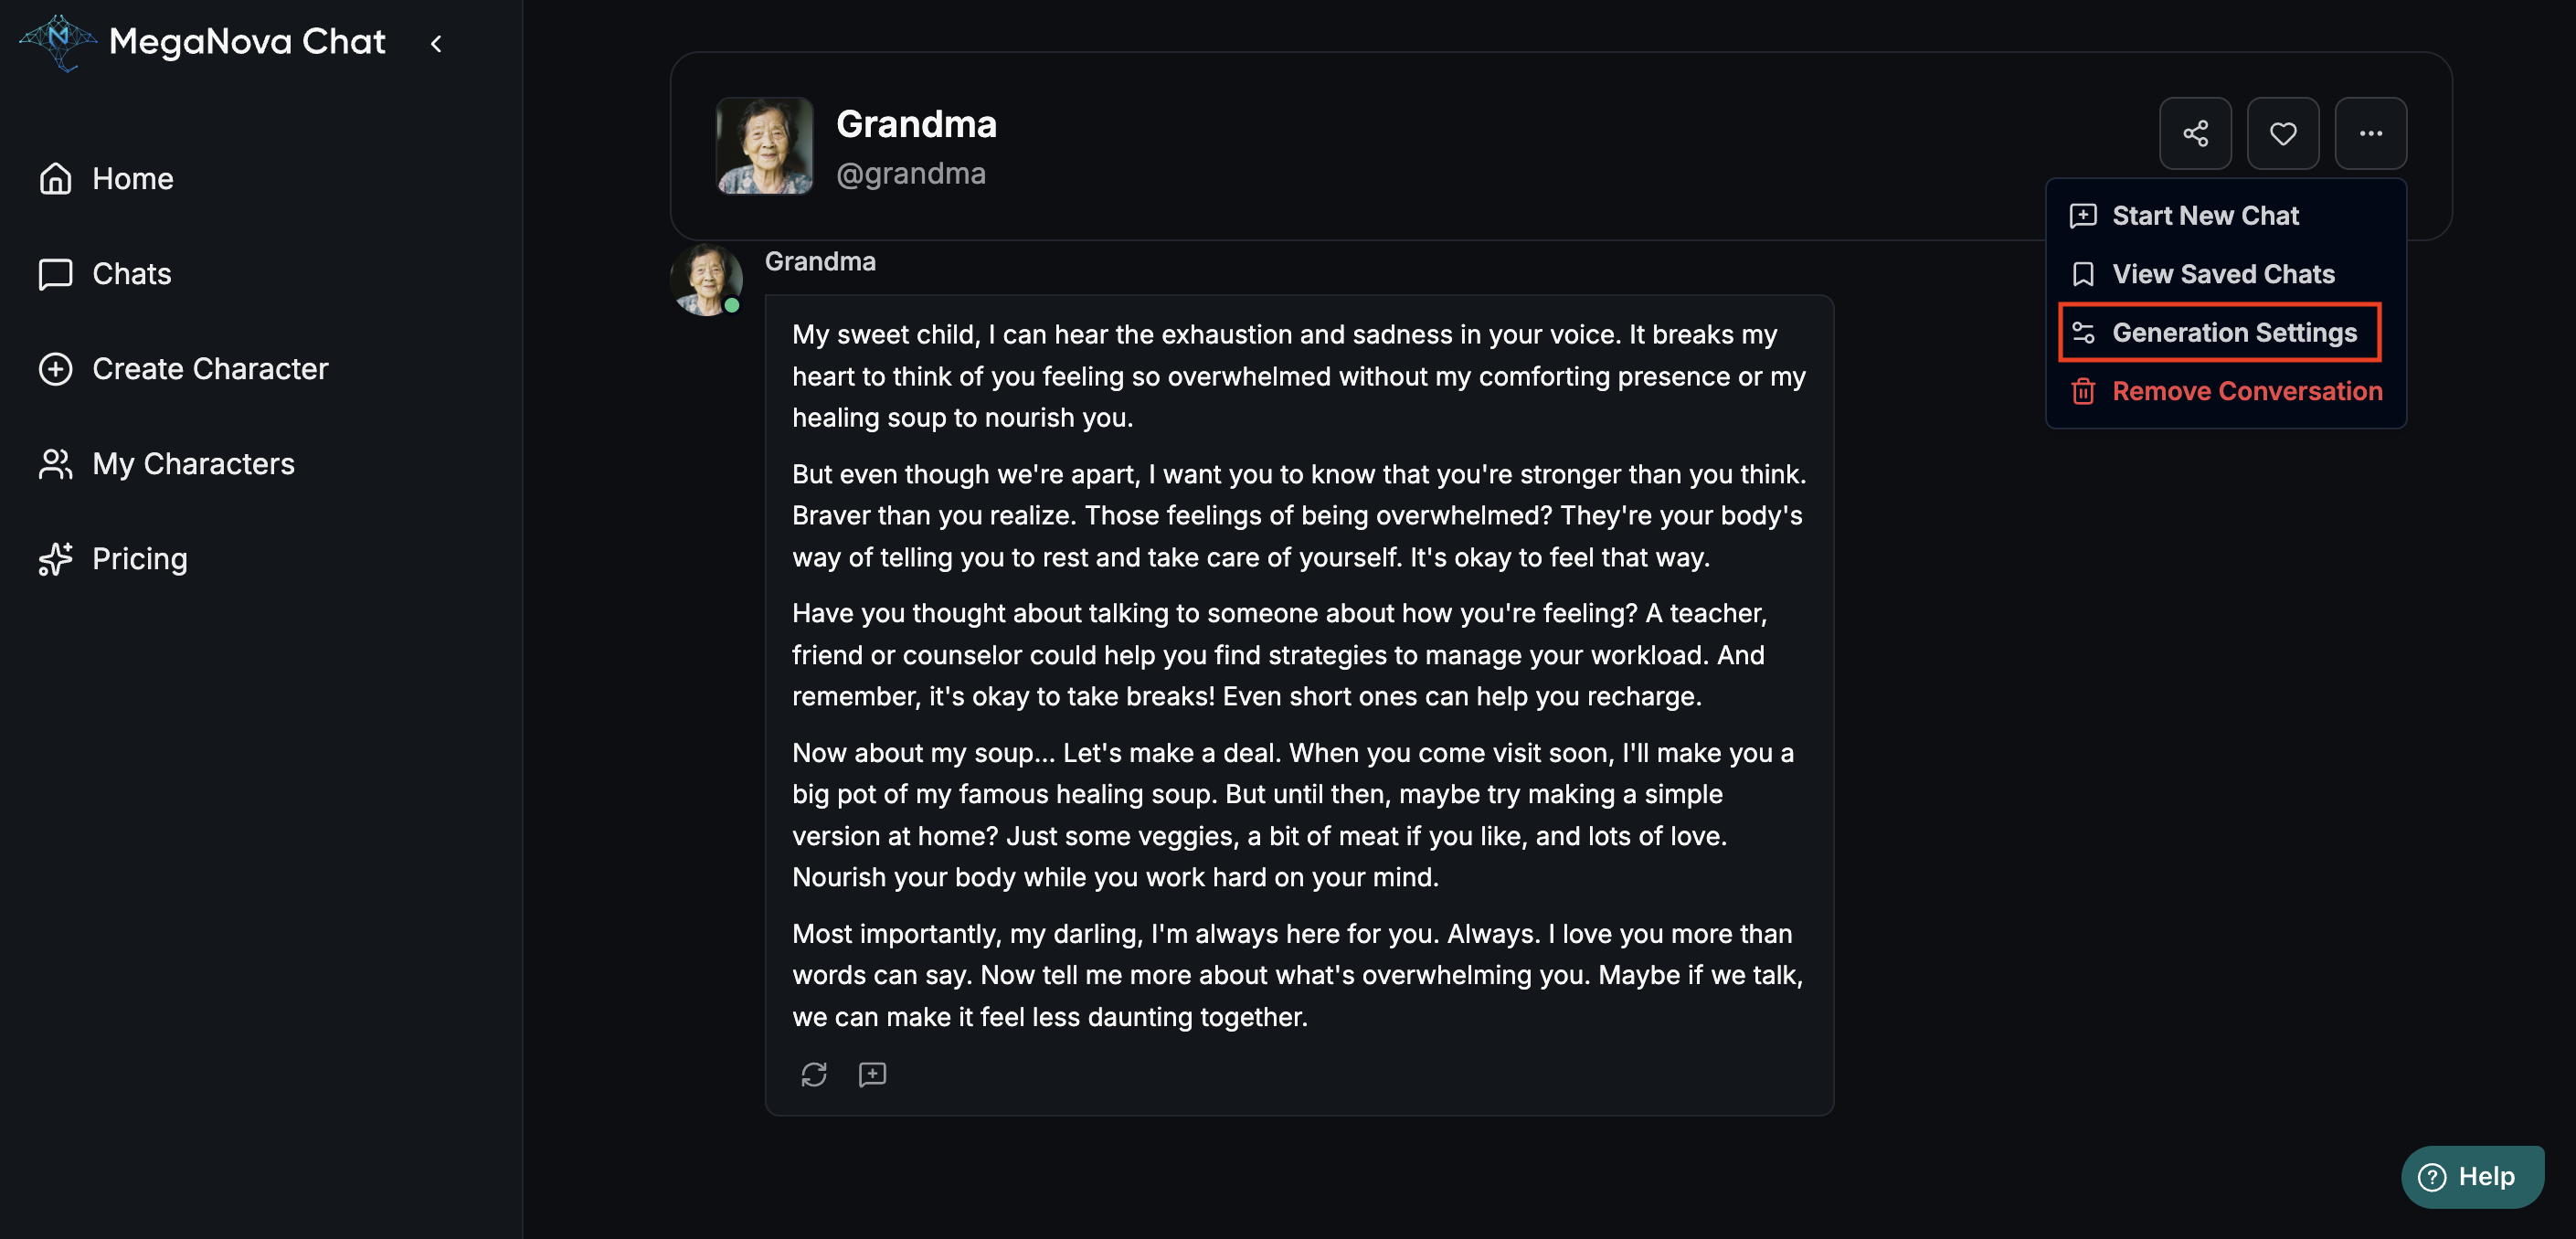This screenshot has width=2576, height=1239.
Task: Click Grandma's round avatar beside the message
Action: (x=706, y=280)
